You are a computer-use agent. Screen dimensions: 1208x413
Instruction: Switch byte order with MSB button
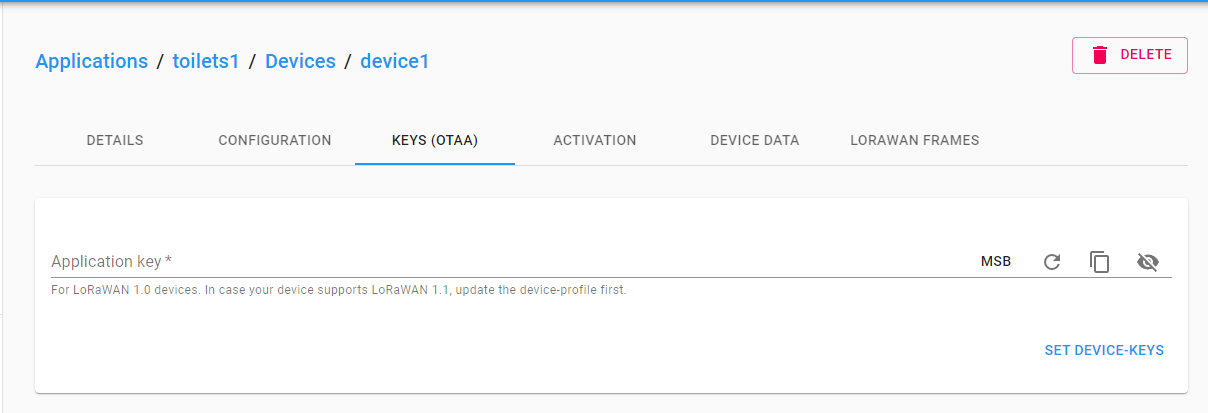point(995,262)
